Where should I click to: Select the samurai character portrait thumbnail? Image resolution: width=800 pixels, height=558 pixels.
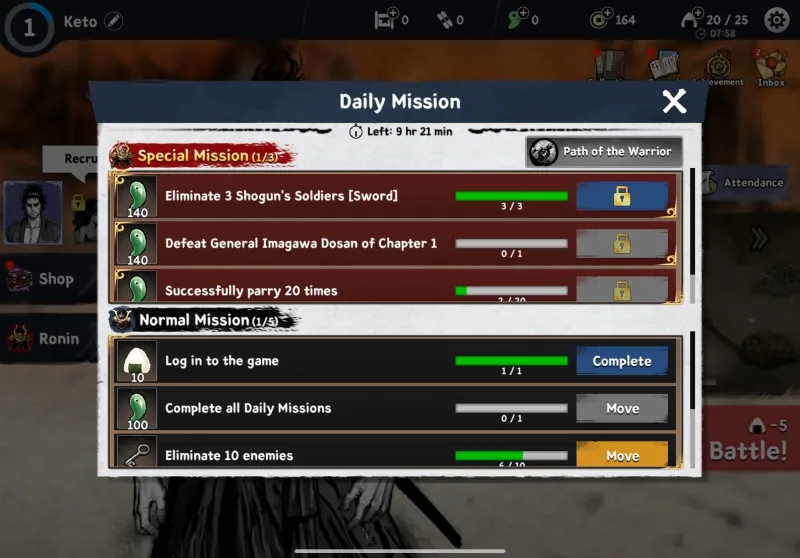click(33, 212)
